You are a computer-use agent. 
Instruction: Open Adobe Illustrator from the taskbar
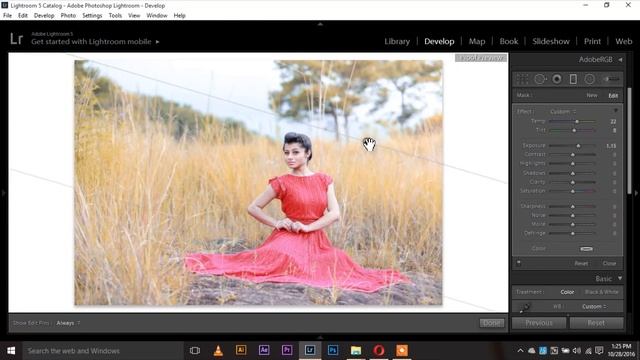pos(241,350)
